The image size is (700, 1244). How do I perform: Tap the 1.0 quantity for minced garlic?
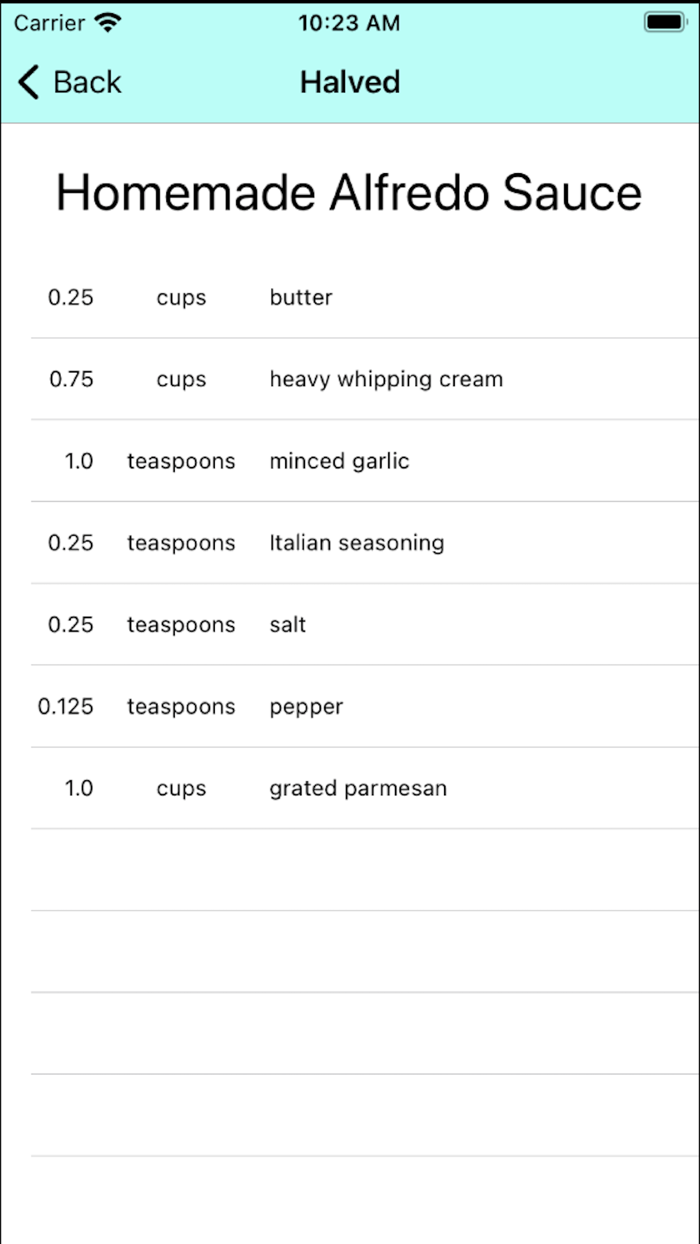[x=79, y=461]
